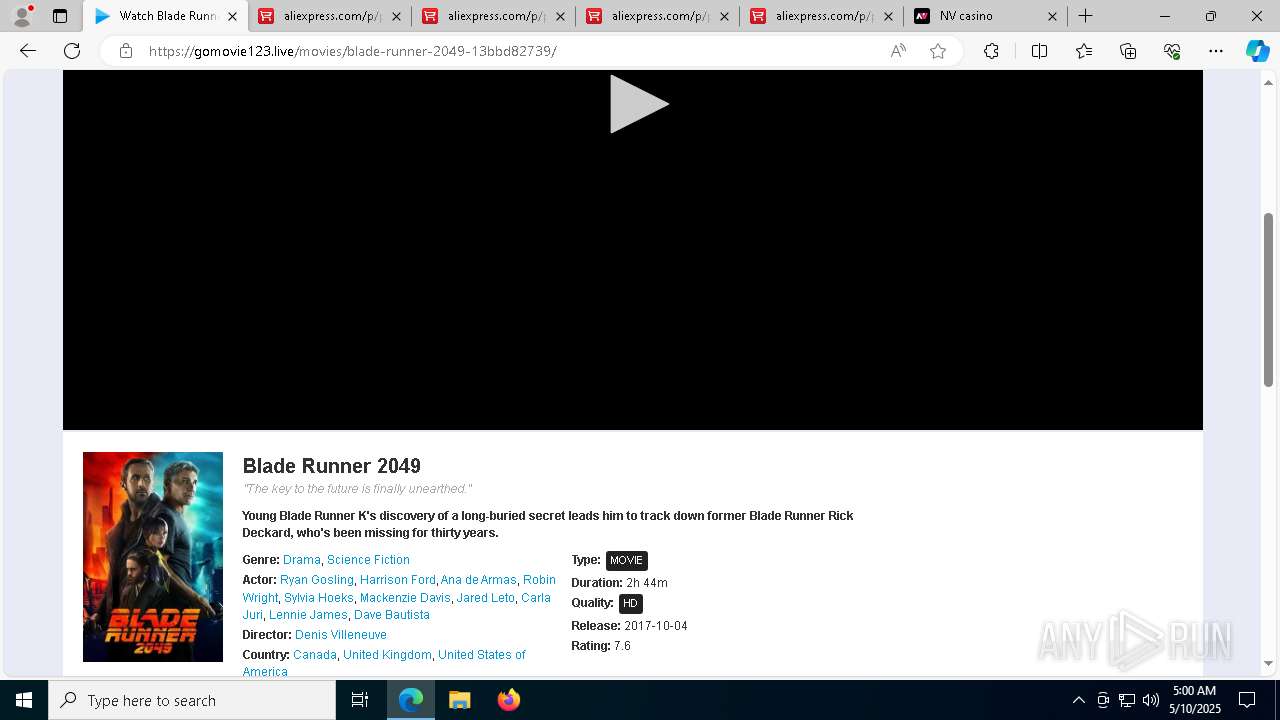Open browser profile avatar
1280x720 pixels.
(x=21, y=16)
